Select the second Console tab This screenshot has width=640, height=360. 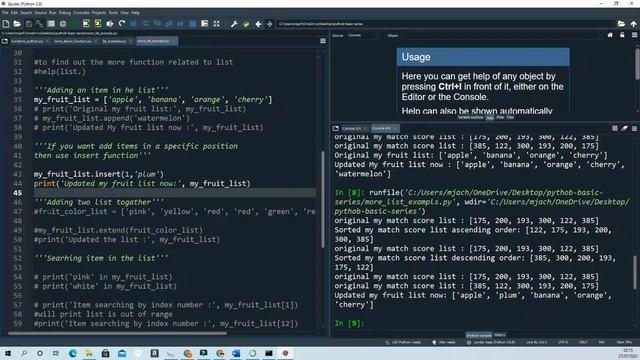(x=384, y=129)
